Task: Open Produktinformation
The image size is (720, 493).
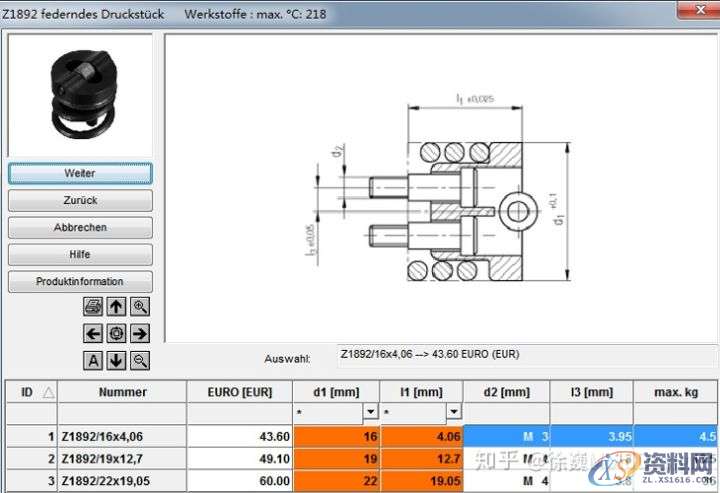Action: [x=80, y=281]
